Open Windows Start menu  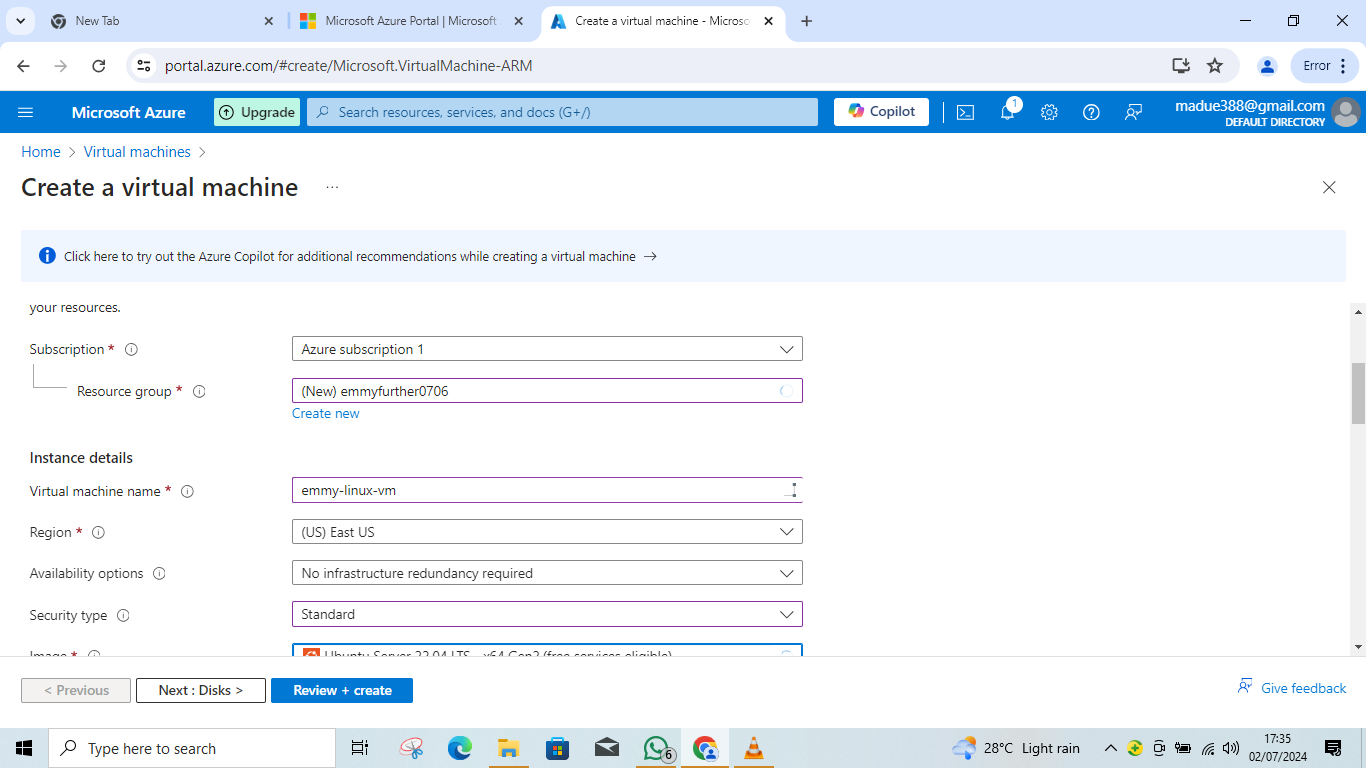tap(24, 748)
